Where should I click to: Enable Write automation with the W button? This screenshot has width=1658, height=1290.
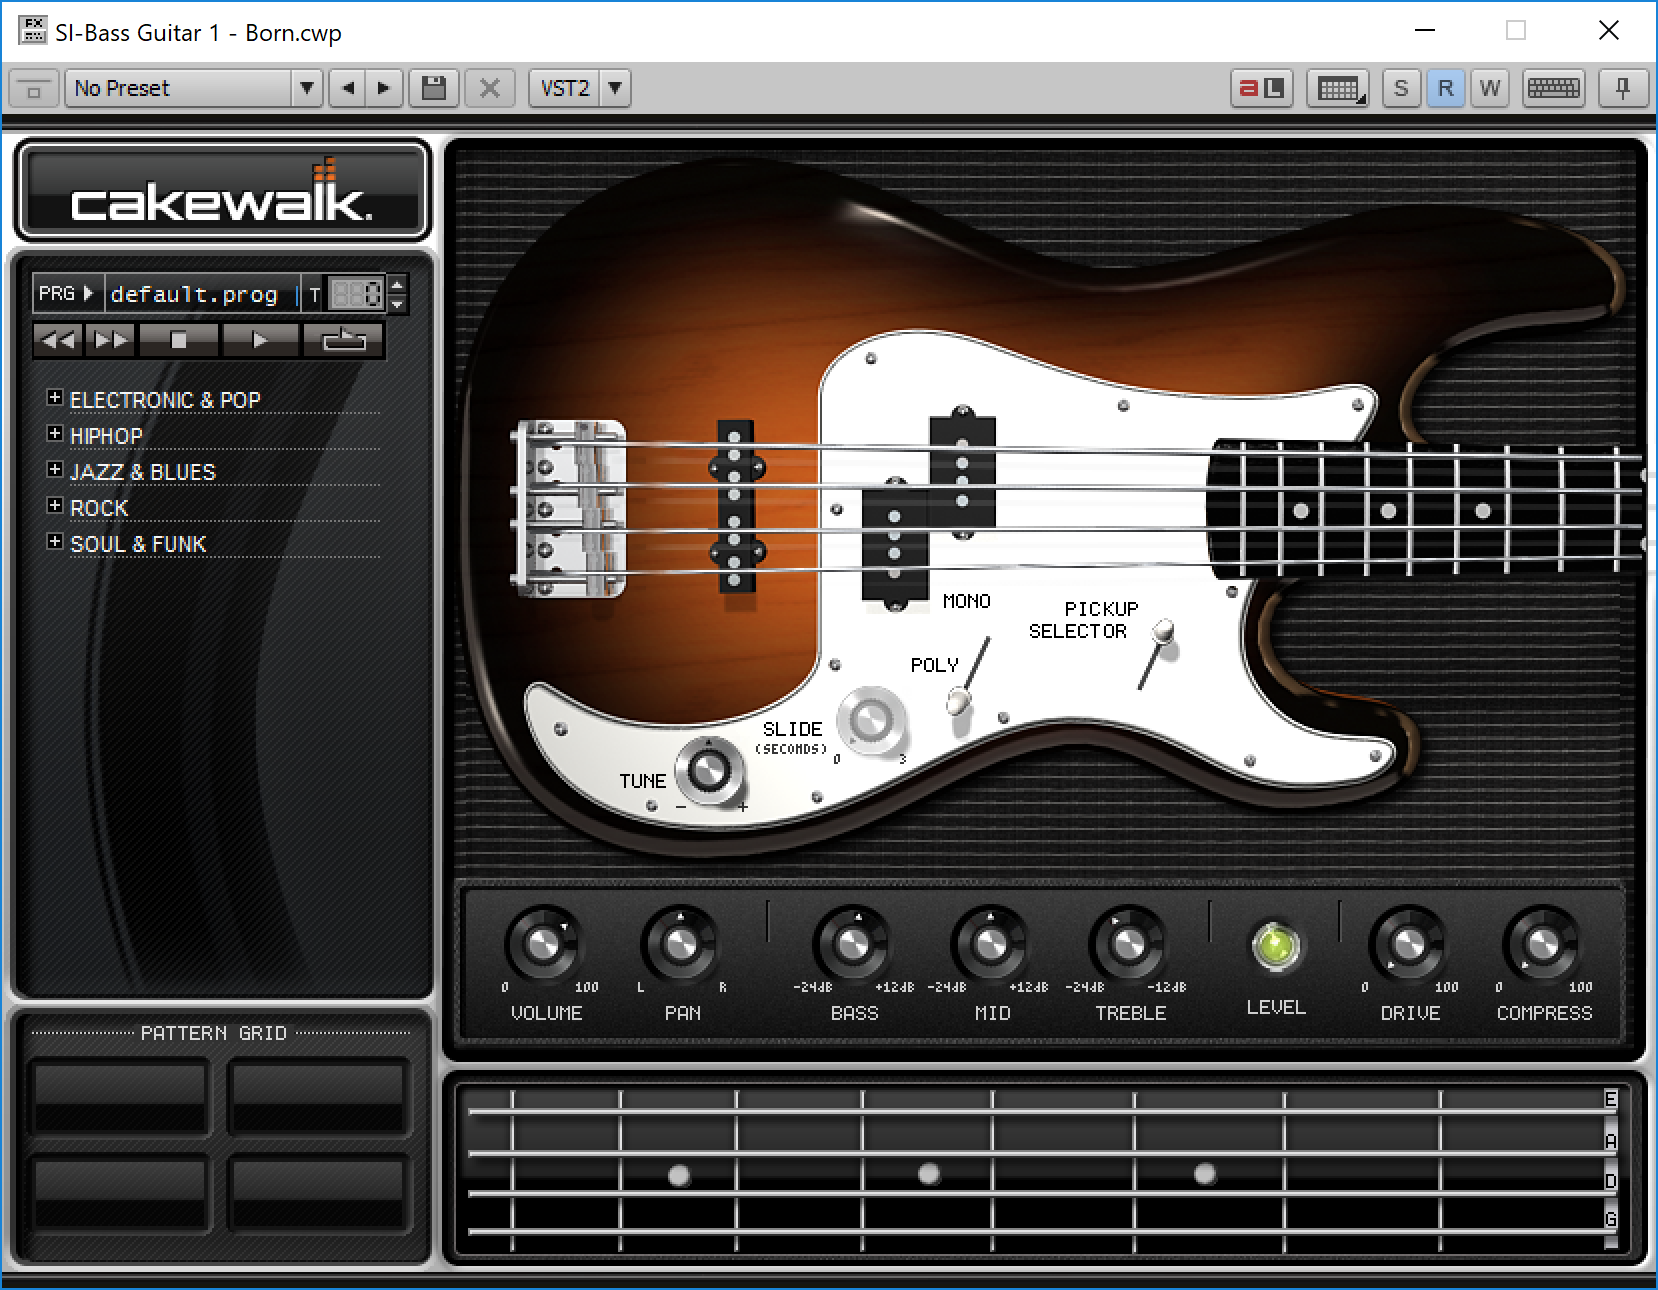(1489, 88)
